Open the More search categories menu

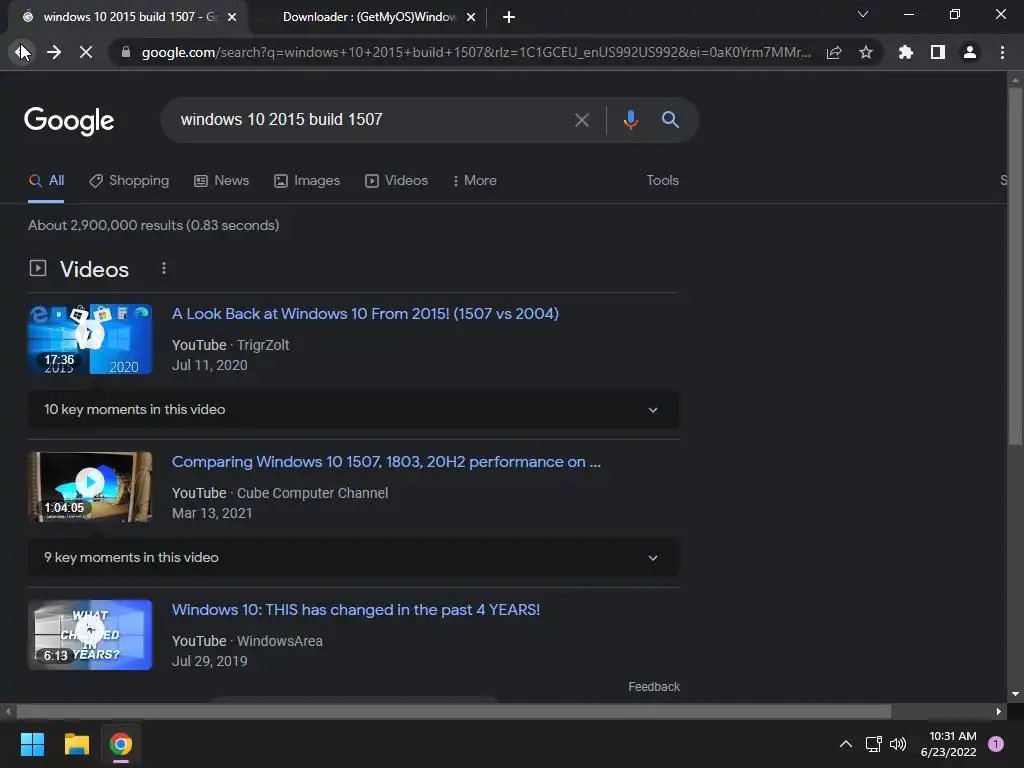[475, 181]
